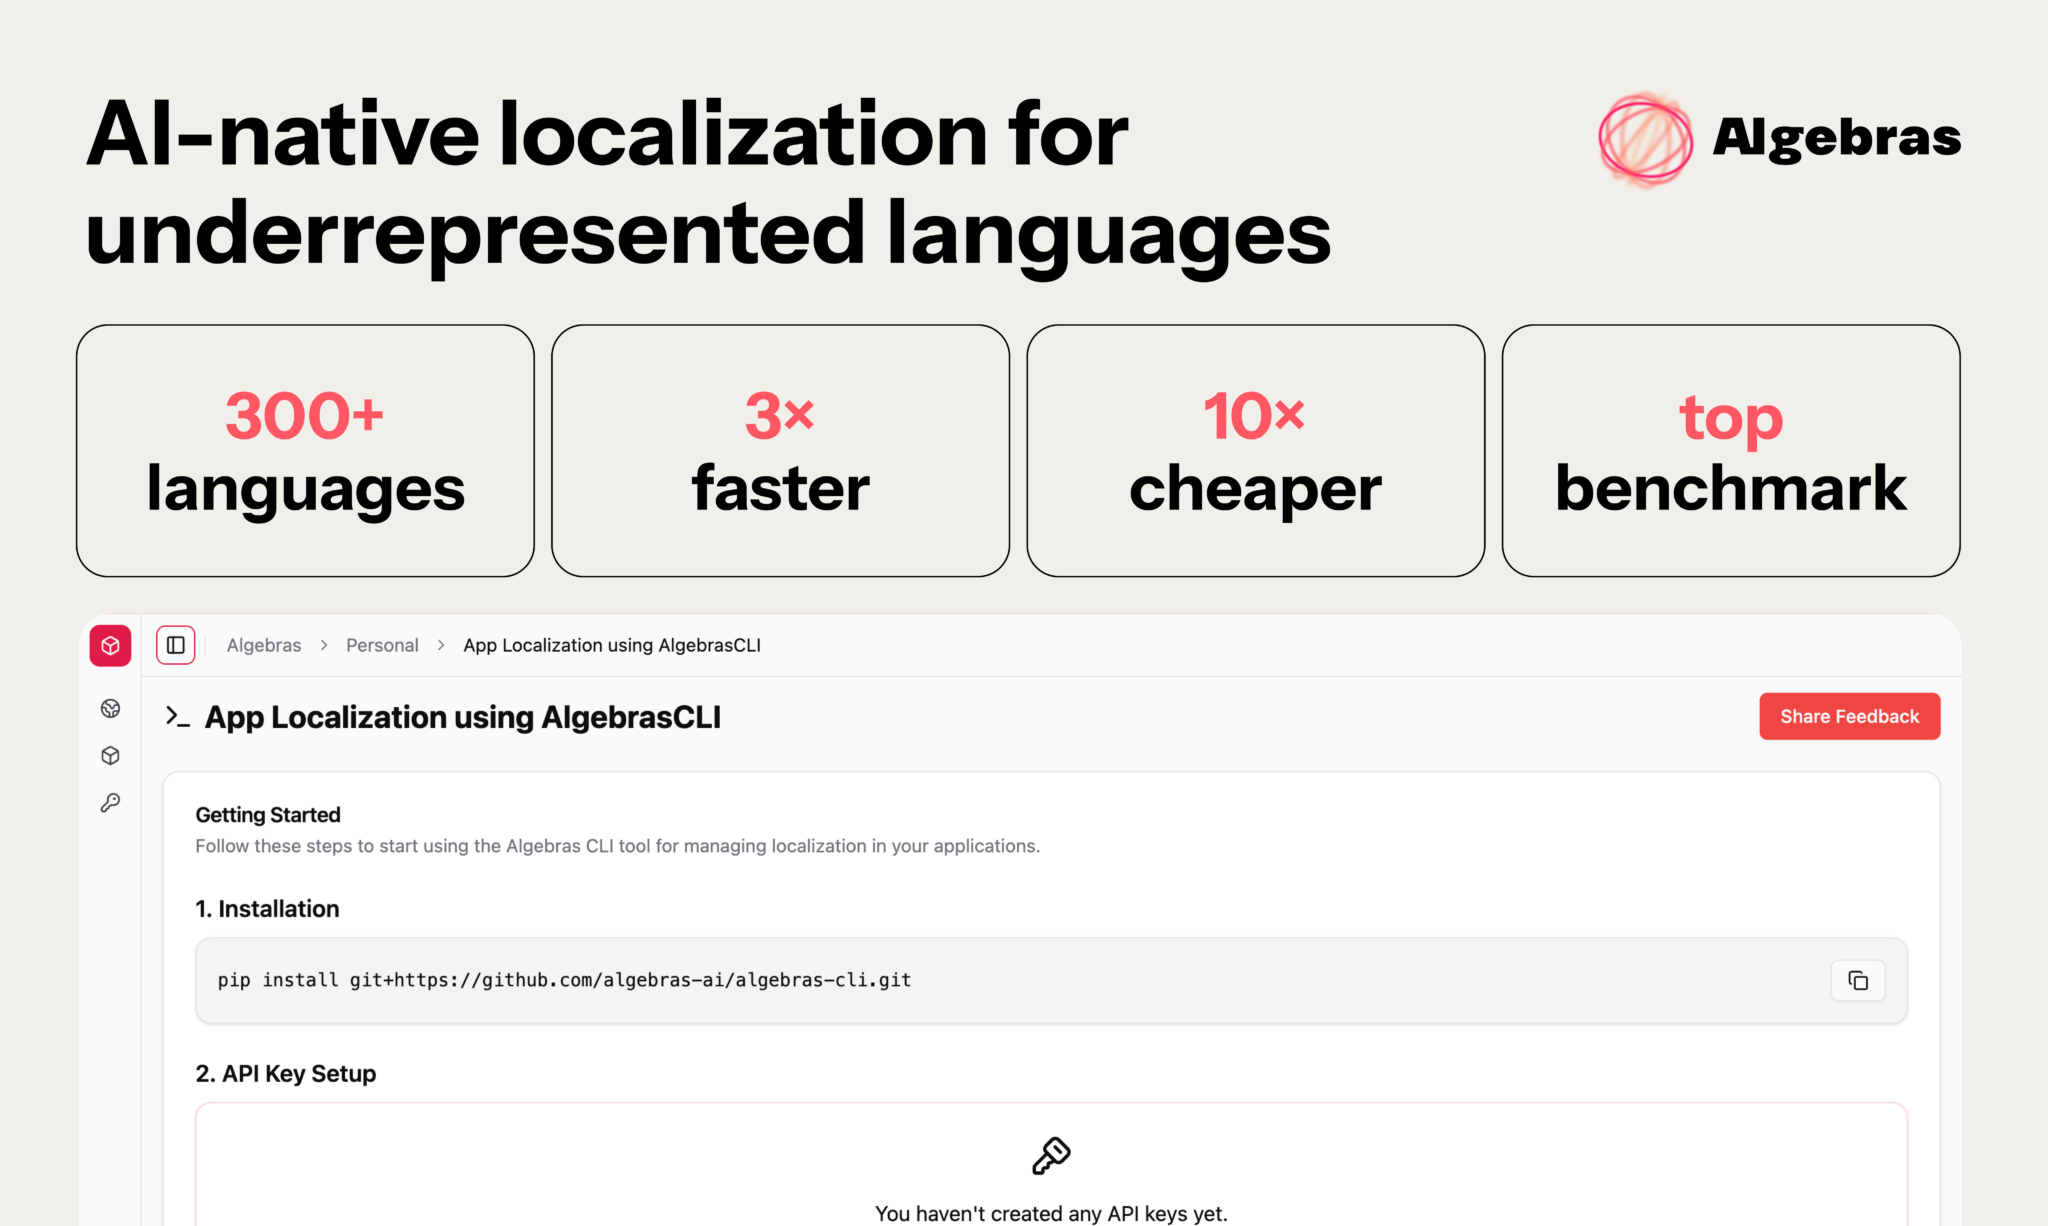The image size is (2048, 1226).
Task: Click the key icon in API Key Setup
Action: [x=1051, y=1157]
